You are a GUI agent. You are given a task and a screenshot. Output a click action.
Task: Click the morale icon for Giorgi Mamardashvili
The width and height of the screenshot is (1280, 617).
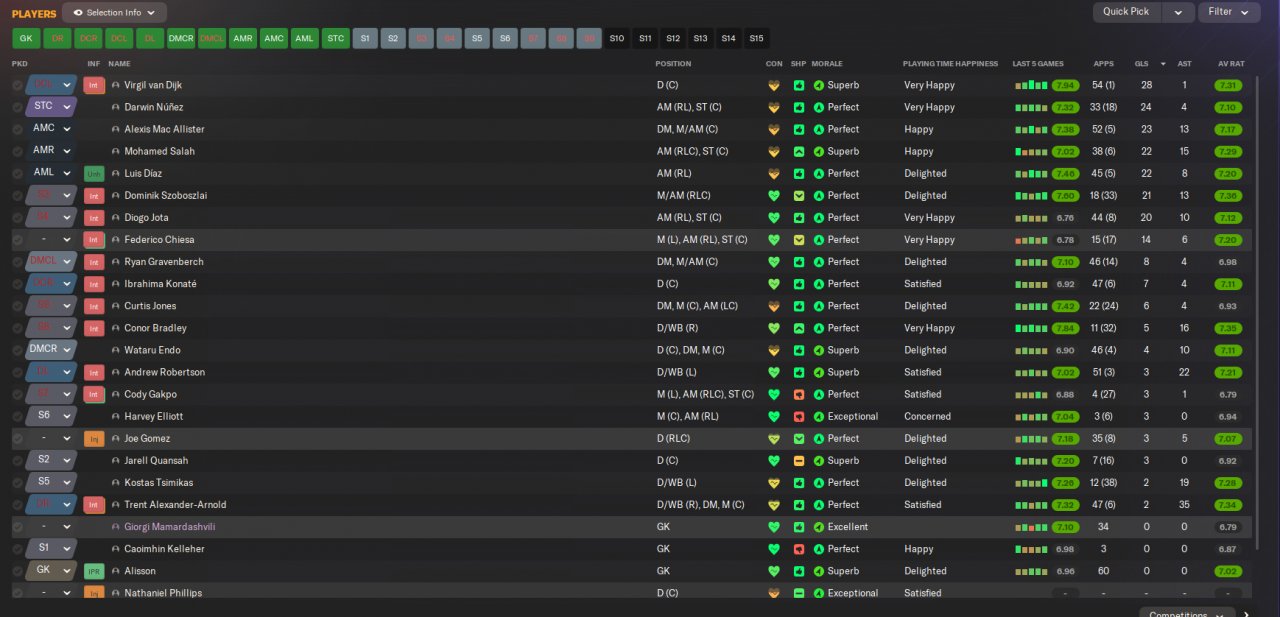[819, 527]
